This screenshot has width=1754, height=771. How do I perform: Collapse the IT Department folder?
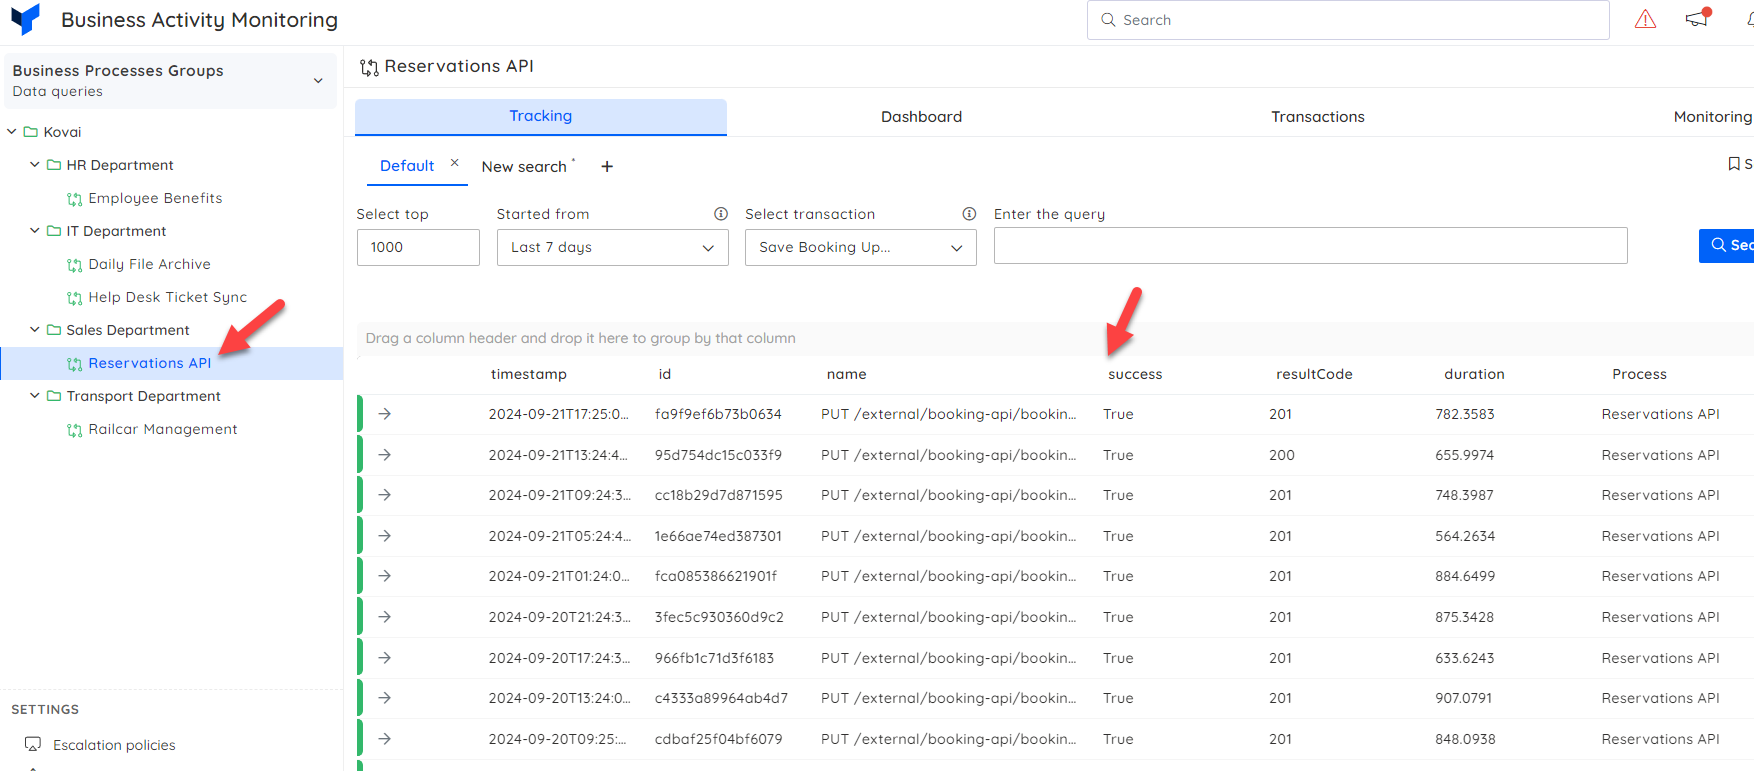[35, 231]
